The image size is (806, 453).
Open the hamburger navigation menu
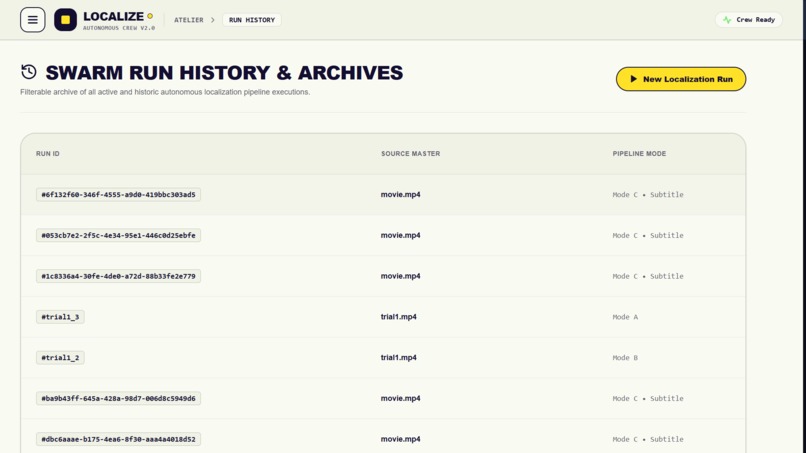click(x=32, y=20)
